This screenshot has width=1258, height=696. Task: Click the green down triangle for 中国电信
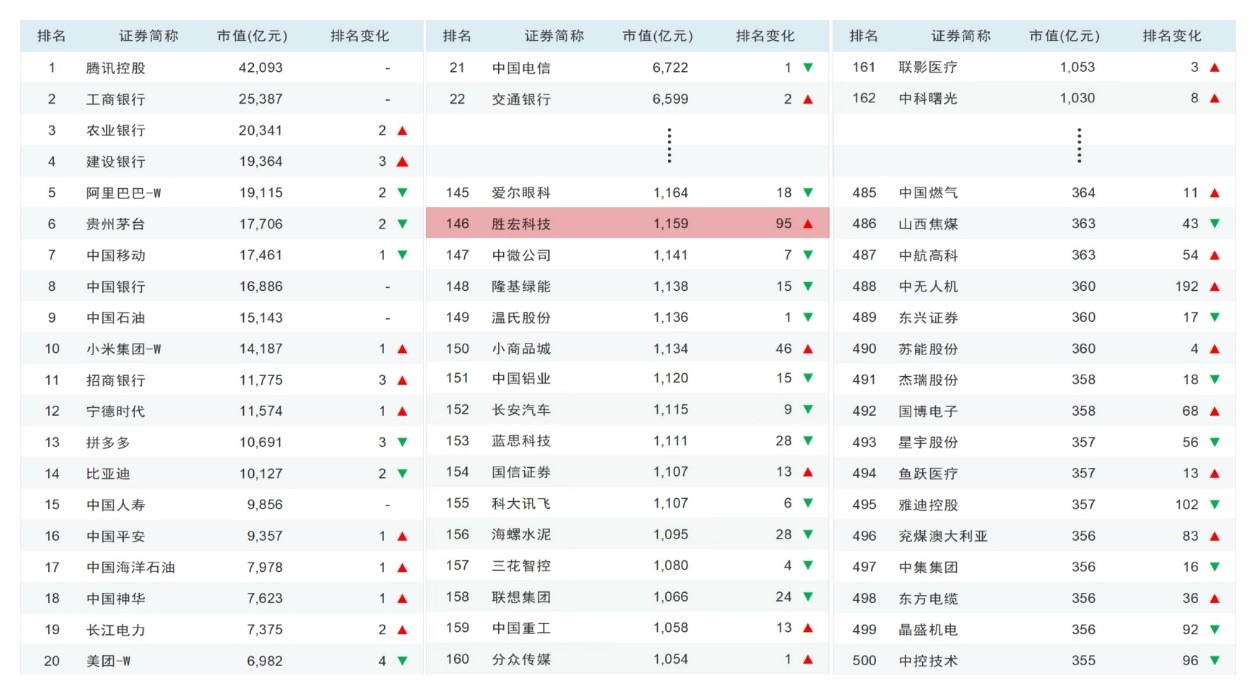808,68
